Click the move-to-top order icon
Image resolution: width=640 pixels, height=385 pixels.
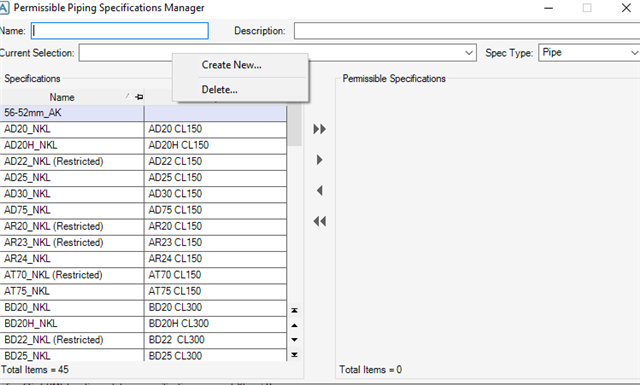click(x=294, y=310)
